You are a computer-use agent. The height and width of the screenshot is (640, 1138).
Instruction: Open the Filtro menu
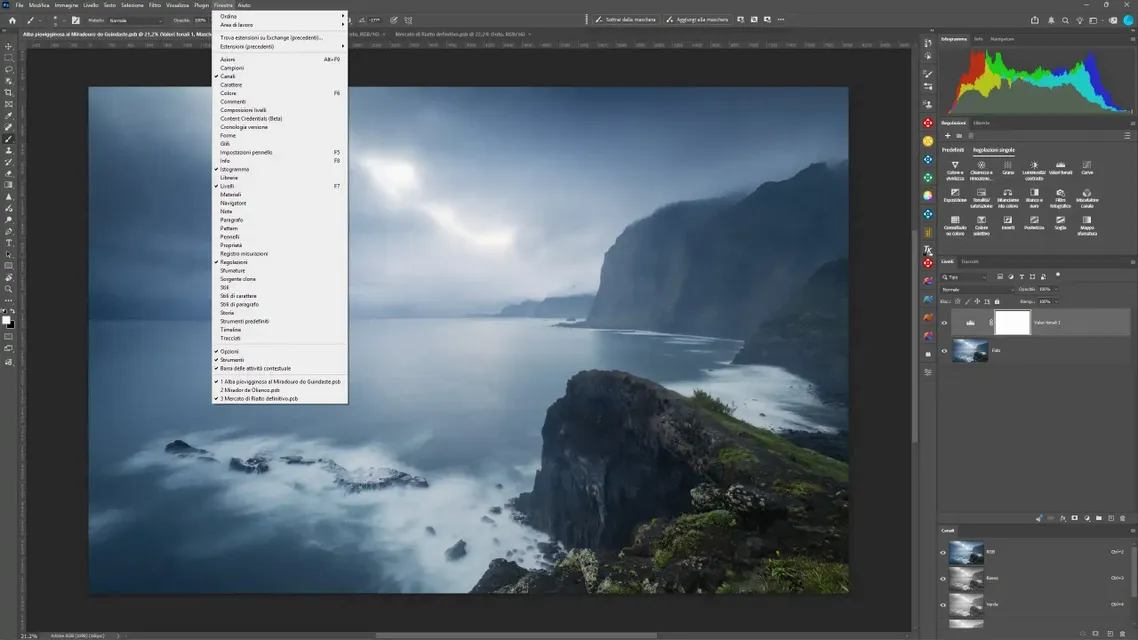coord(155,5)
